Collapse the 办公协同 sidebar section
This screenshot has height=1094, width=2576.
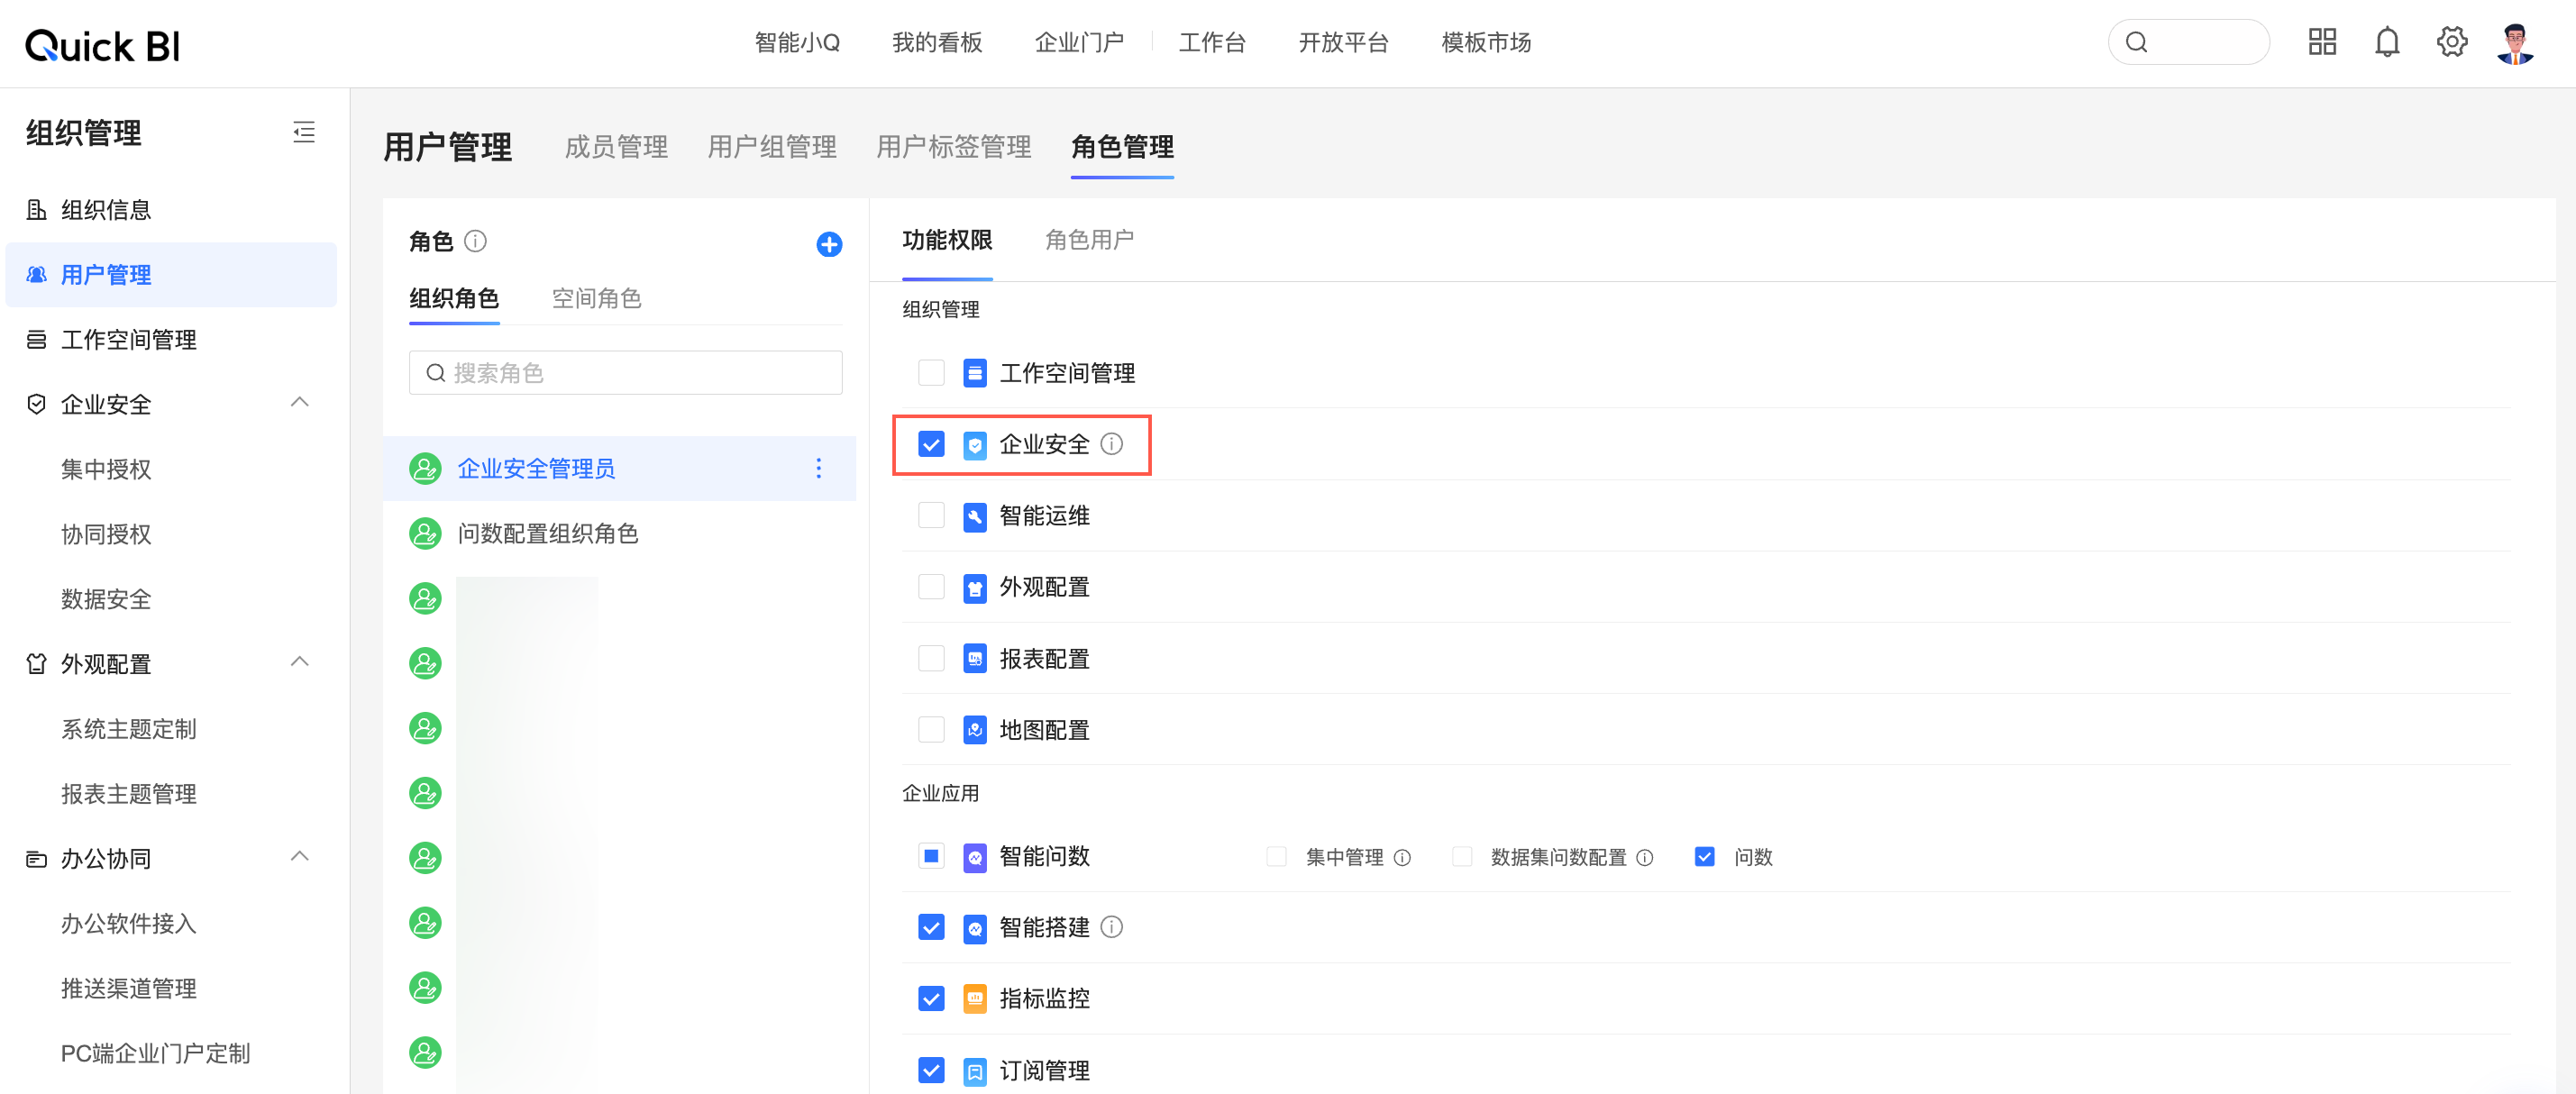click(x=299, y=856)
